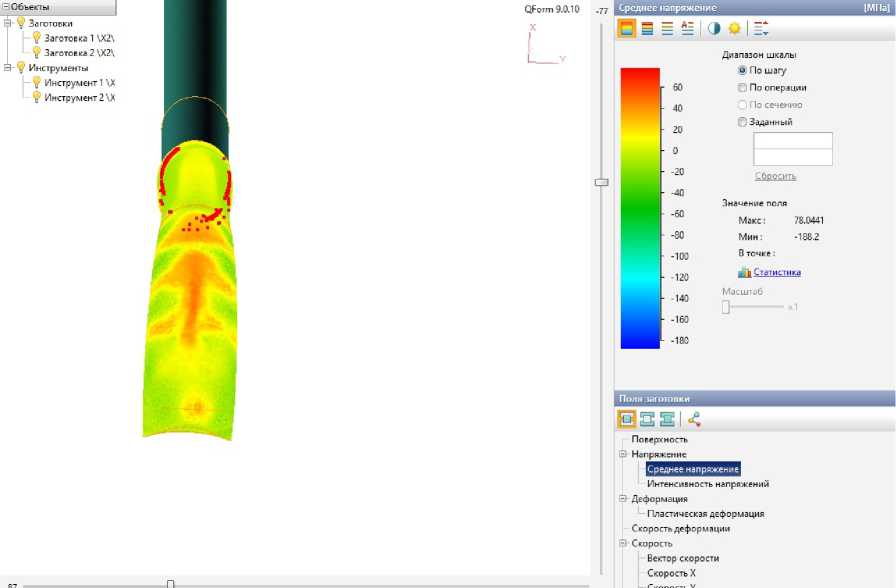
Task: Collapse the Заготовки tree node
Action: pyautogui.click(x=7, y=23)
